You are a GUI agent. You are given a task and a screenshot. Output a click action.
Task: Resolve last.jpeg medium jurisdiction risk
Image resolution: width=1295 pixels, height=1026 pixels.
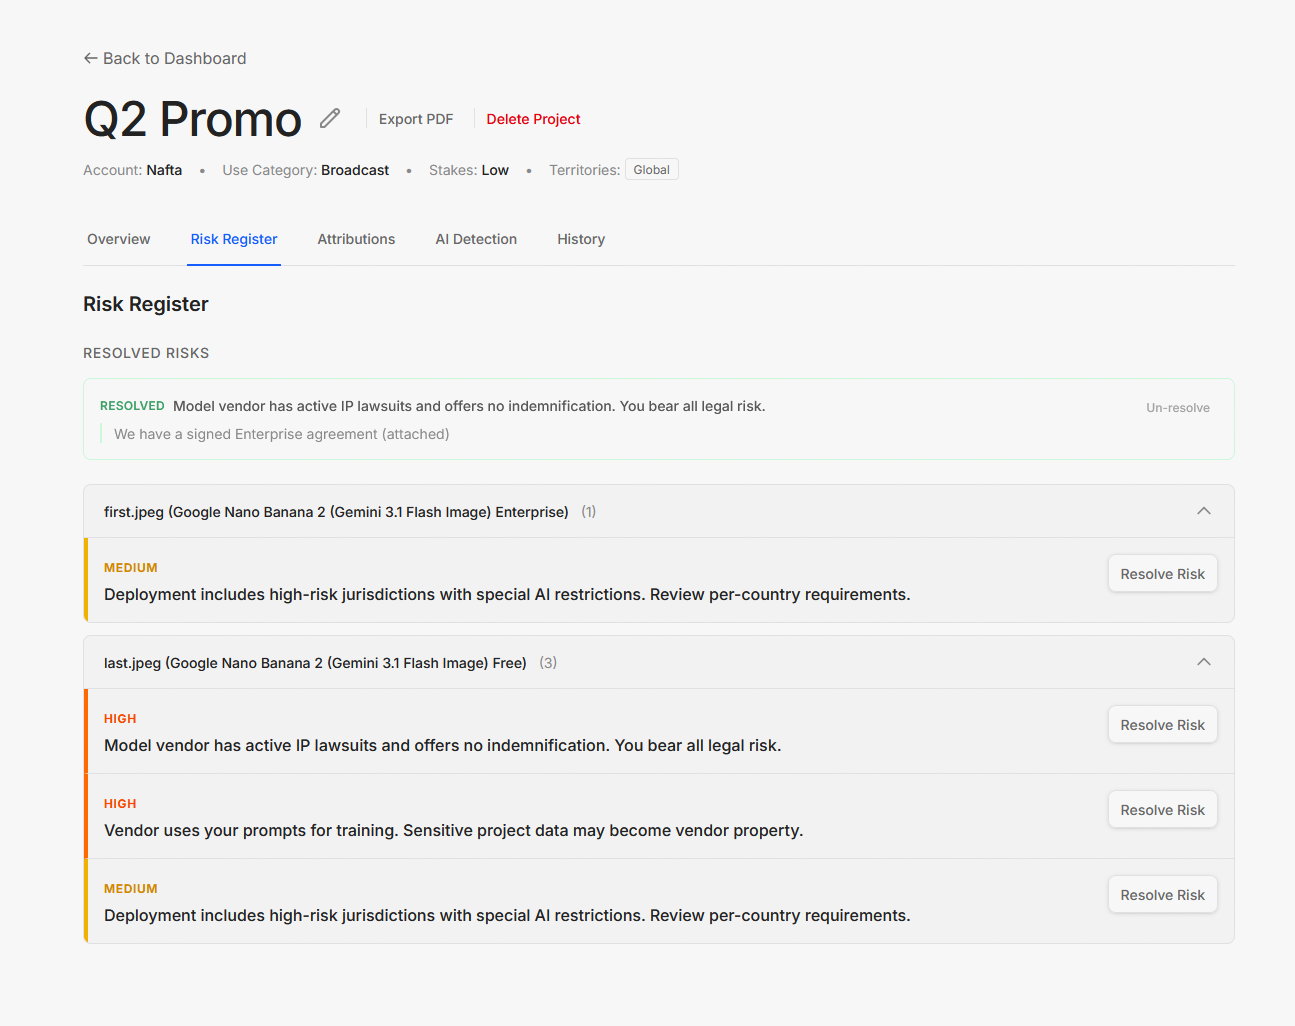[1163, 895]
